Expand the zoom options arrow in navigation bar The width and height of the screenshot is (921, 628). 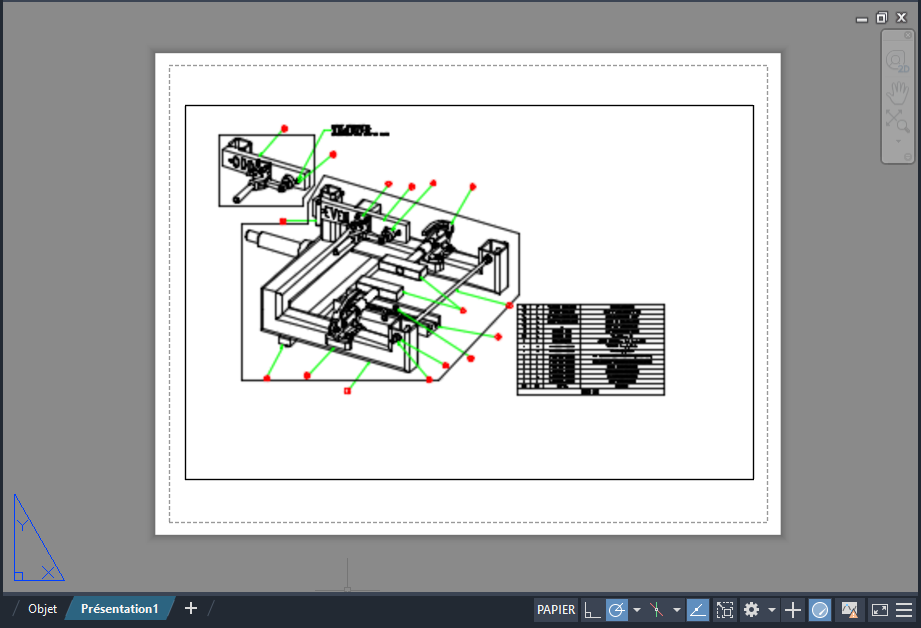[x=898, y=141]
